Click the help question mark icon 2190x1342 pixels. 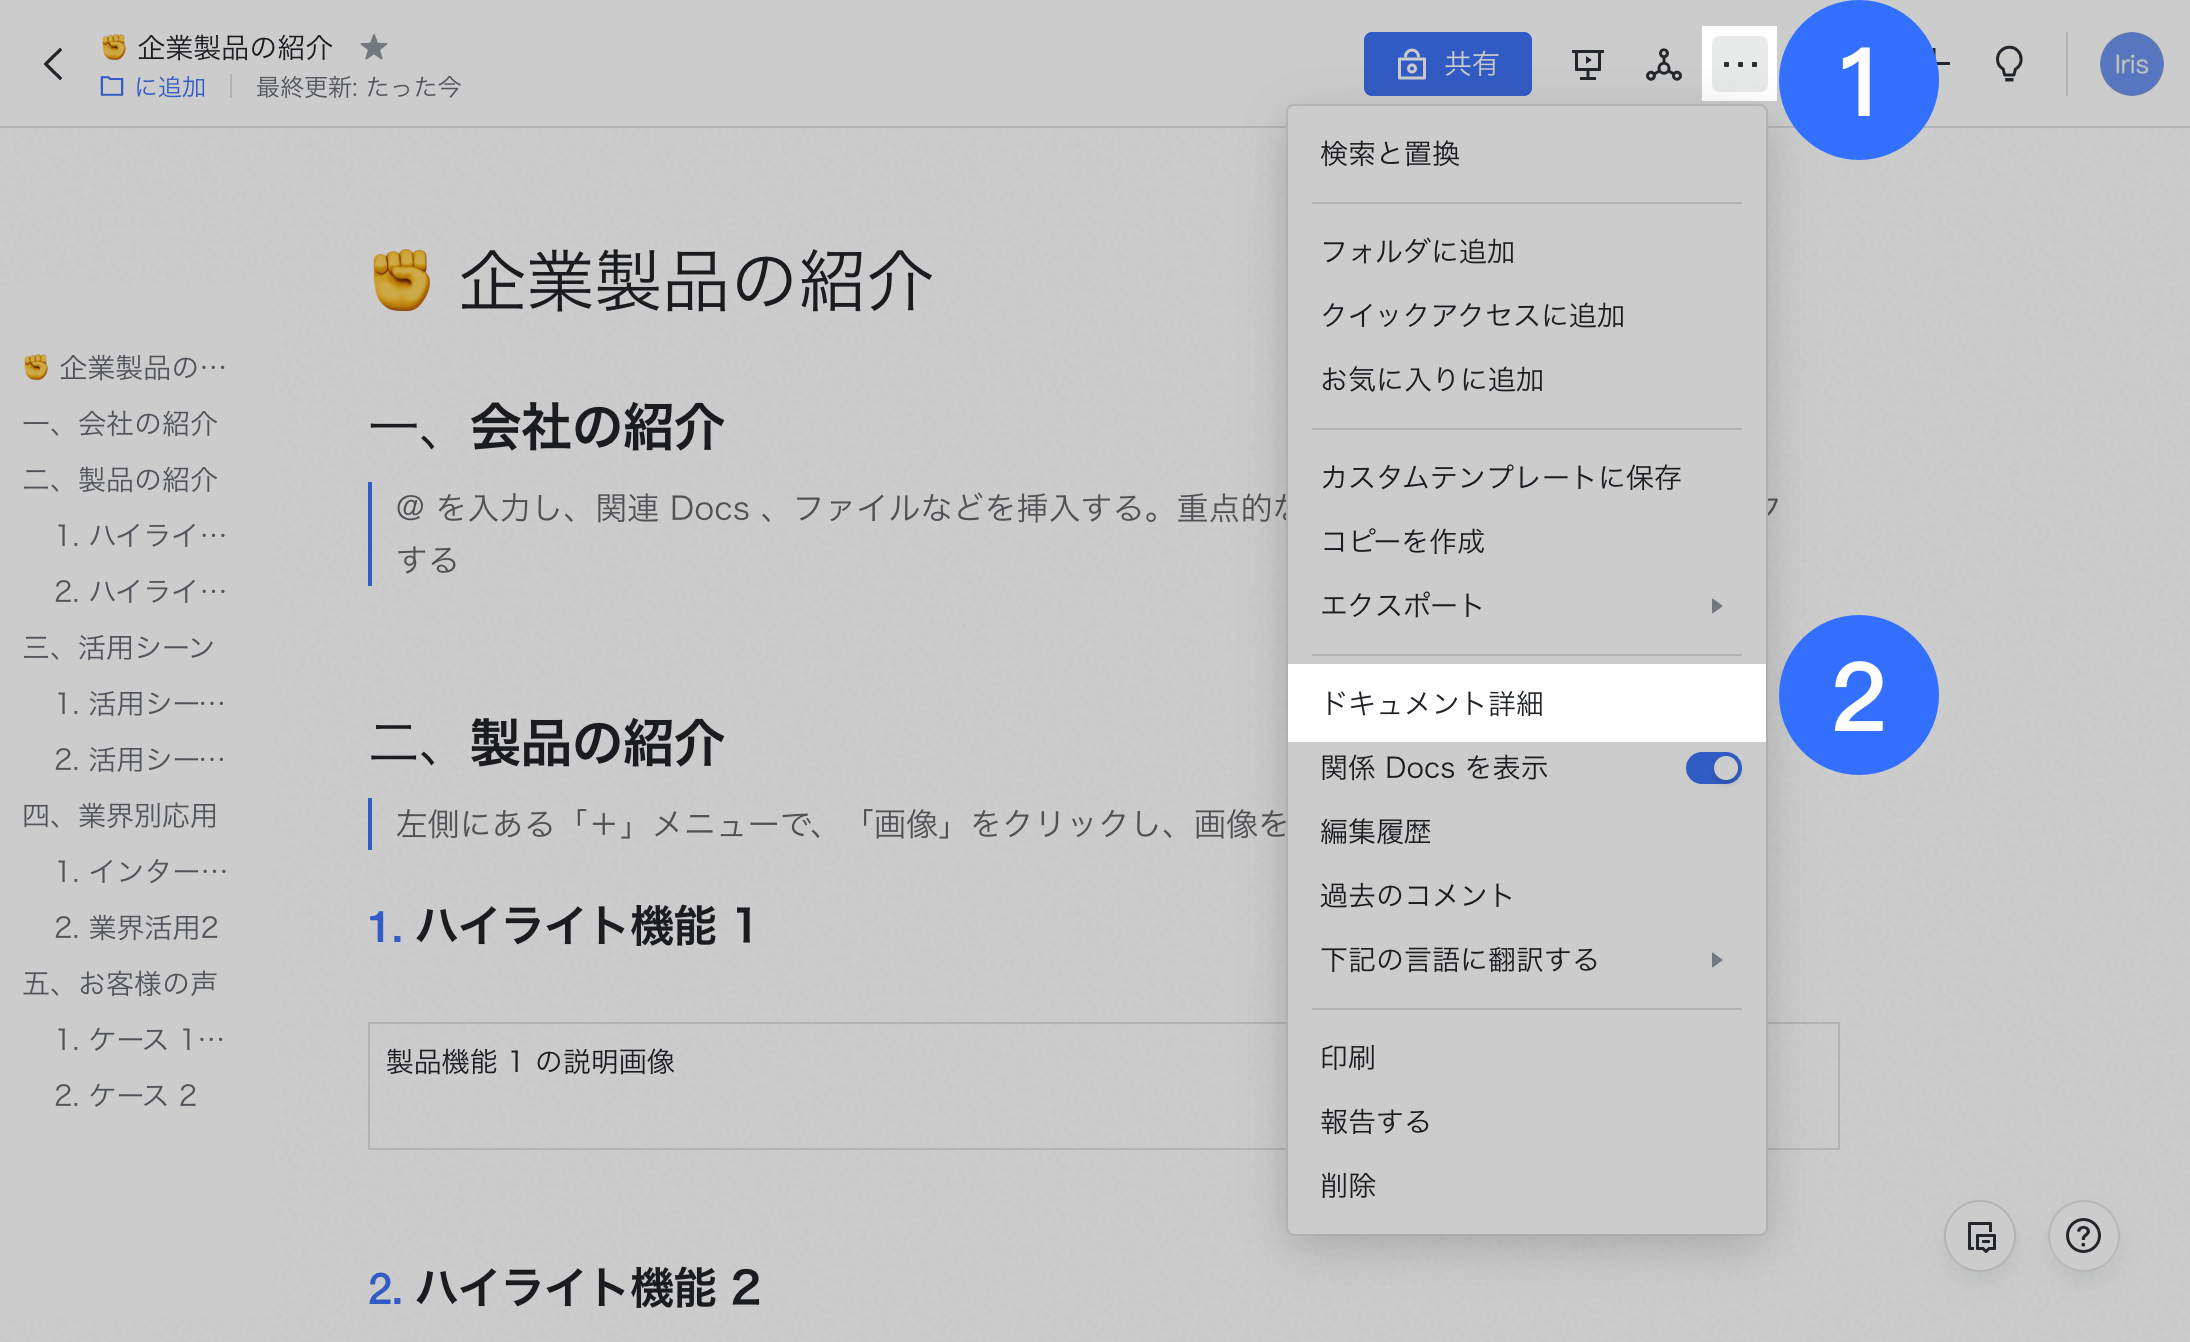[2083, 1236]
